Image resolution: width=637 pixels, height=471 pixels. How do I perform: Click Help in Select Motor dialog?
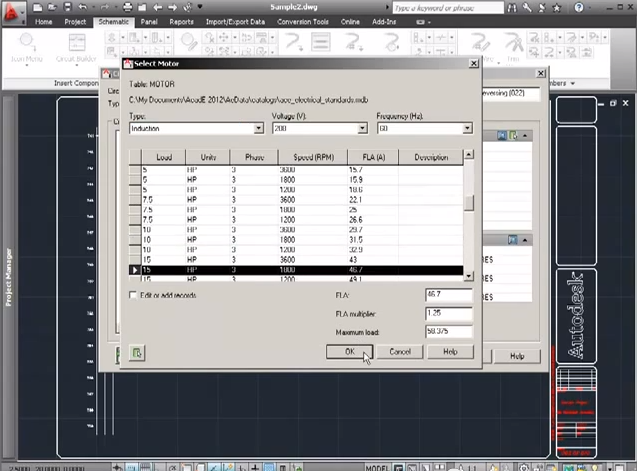pyautogui.click(x=450, y=352)
